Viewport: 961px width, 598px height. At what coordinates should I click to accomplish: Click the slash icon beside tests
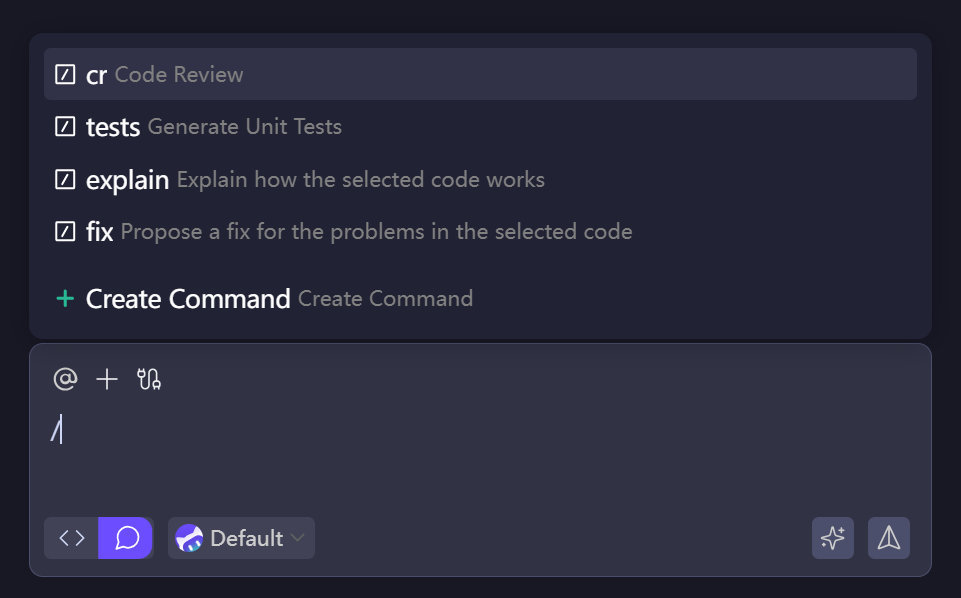[x=65, y=127]
